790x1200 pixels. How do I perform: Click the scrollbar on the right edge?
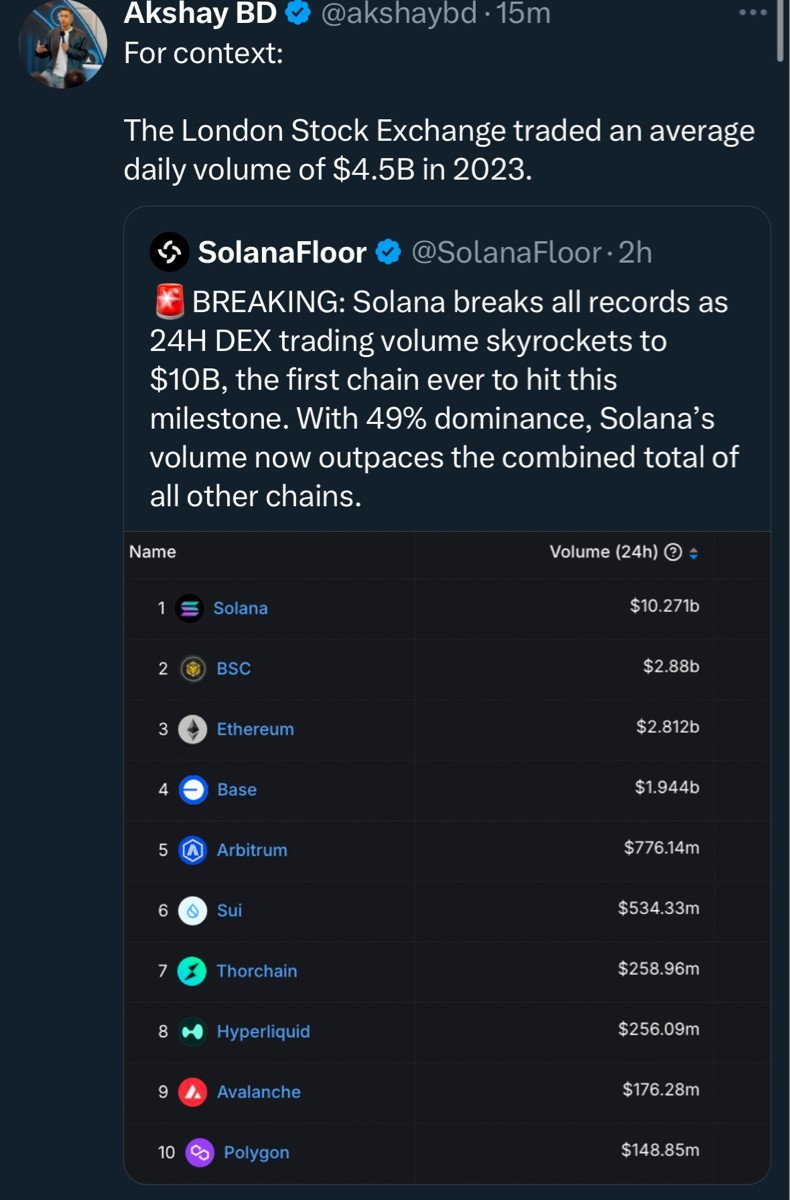coord(781,30)
